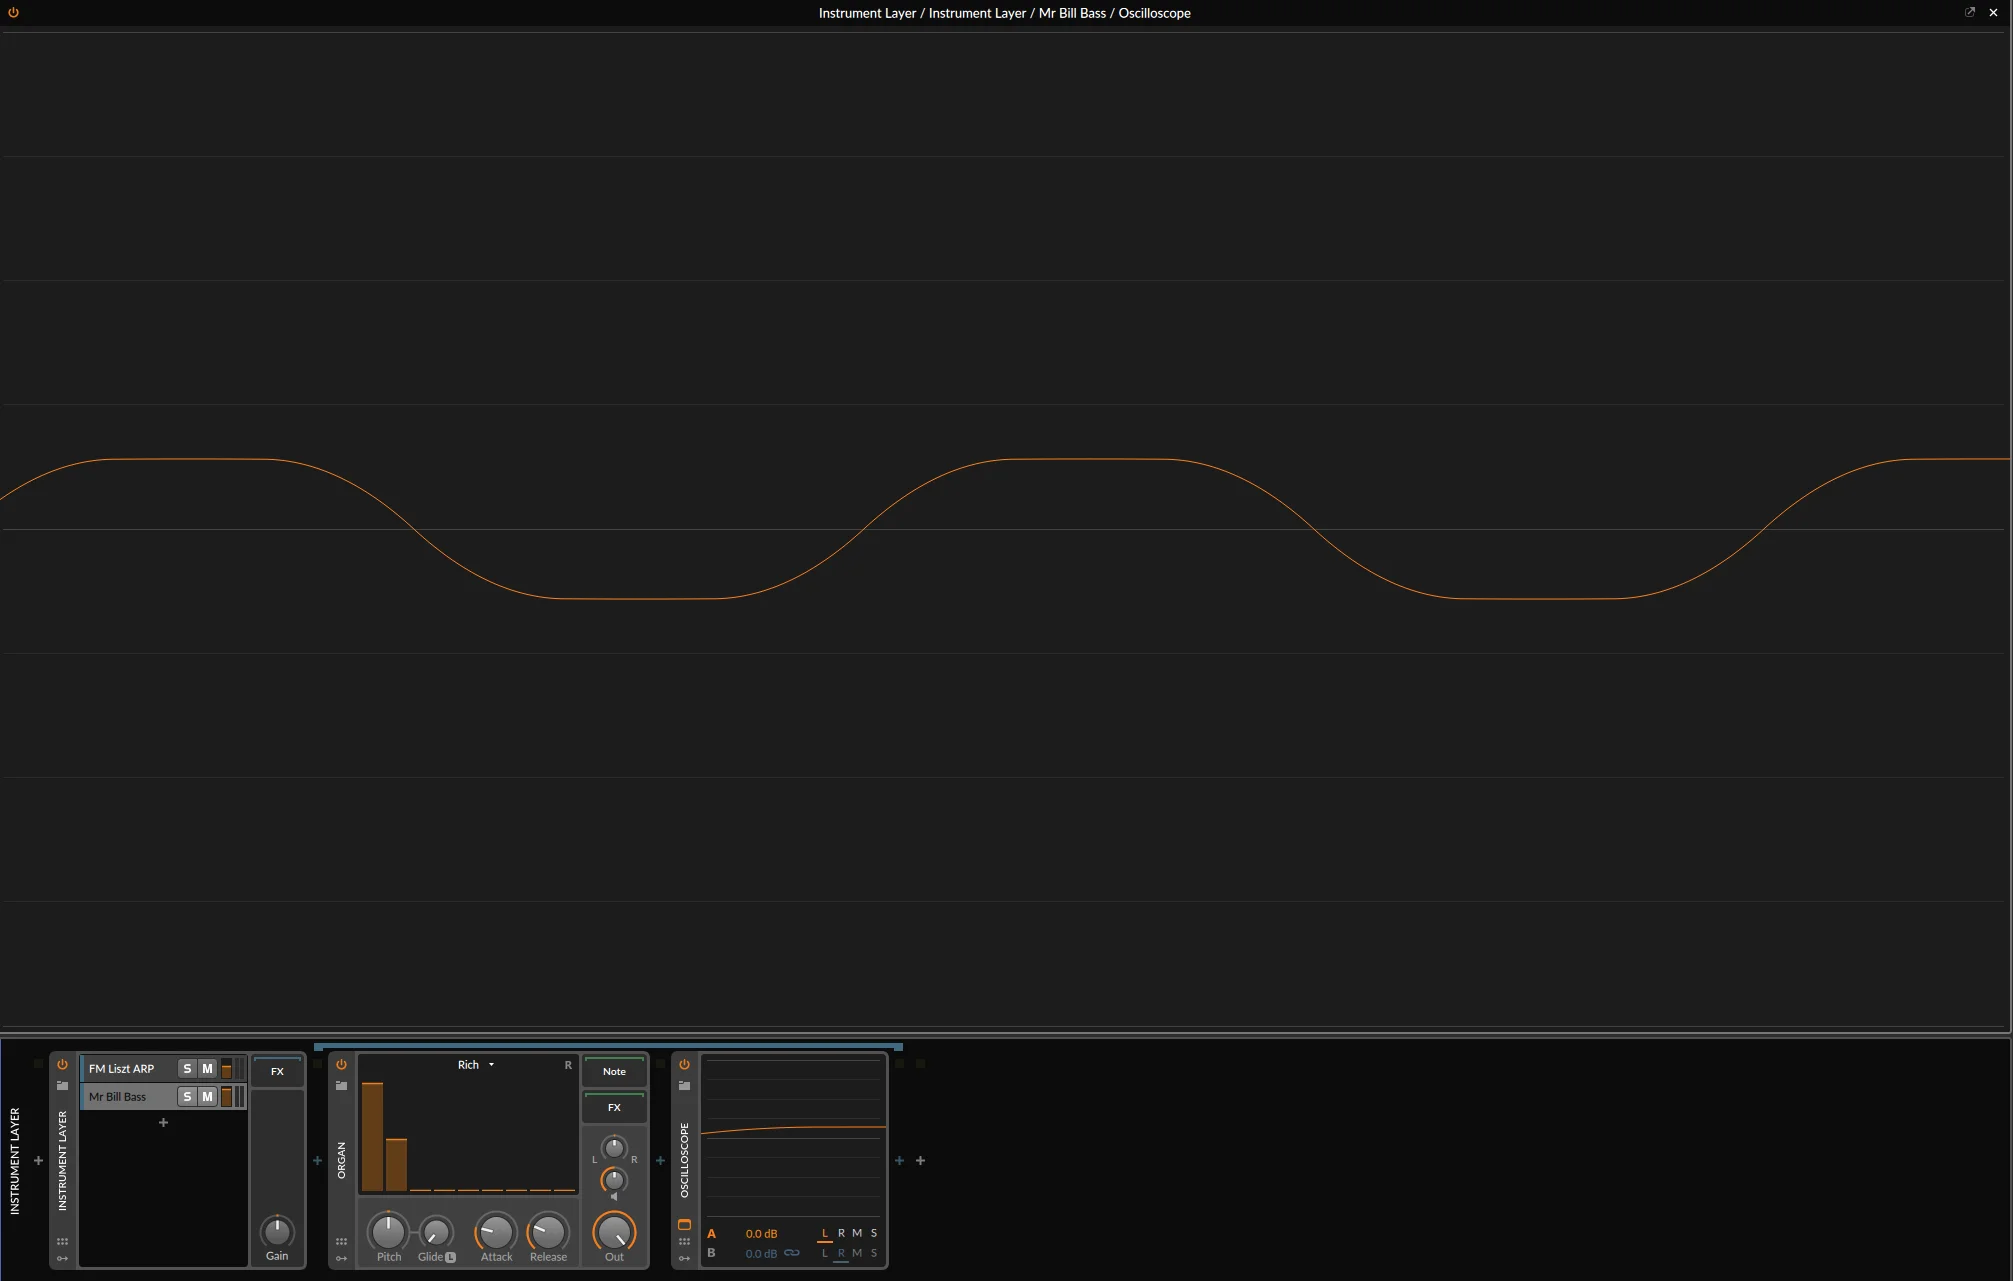Toggle the Glide legato L button
This screenshot has width=2013, height=1281.
pos(450,1258)
